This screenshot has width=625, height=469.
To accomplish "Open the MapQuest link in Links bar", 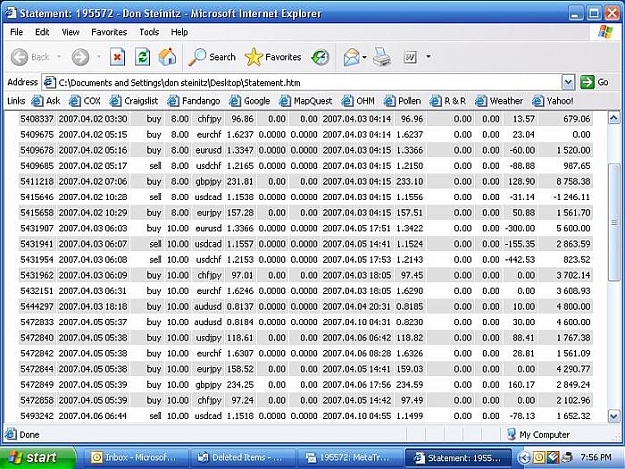I will (306, 101).
